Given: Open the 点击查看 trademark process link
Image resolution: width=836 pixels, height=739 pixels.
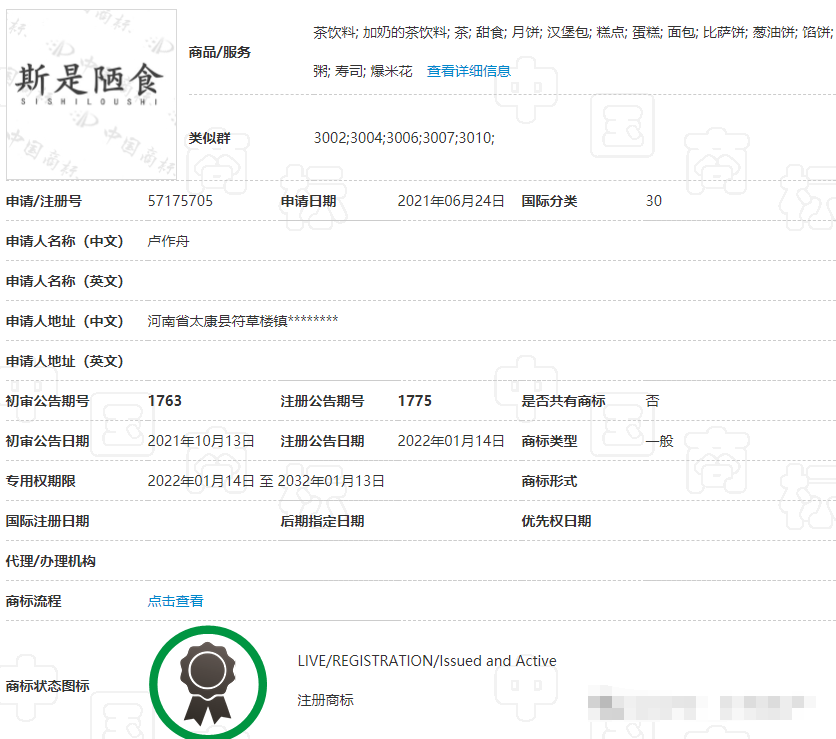Looking at the screenshot, I should point(175,601).
